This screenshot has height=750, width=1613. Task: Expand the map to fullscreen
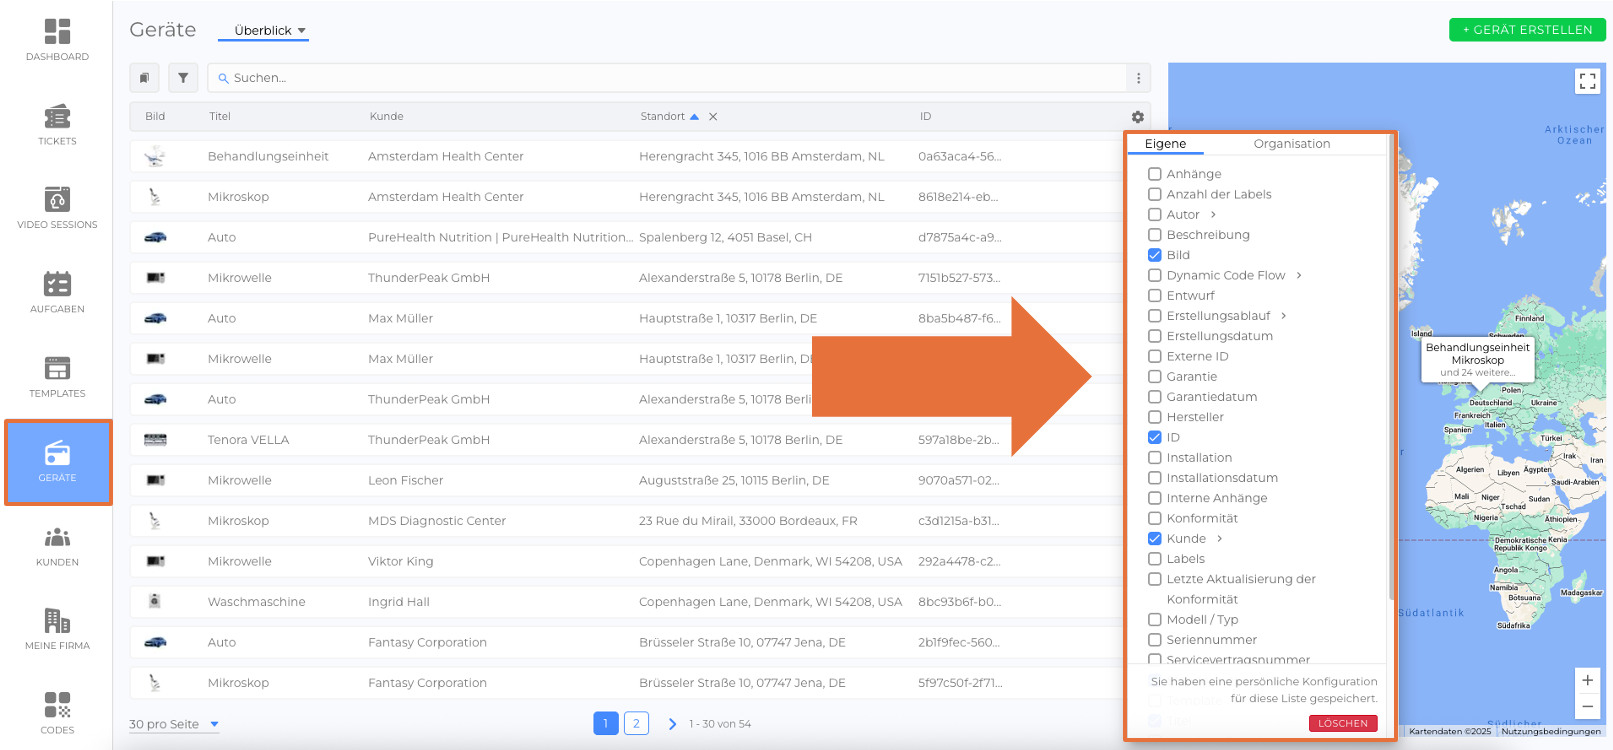[1587, 82]
